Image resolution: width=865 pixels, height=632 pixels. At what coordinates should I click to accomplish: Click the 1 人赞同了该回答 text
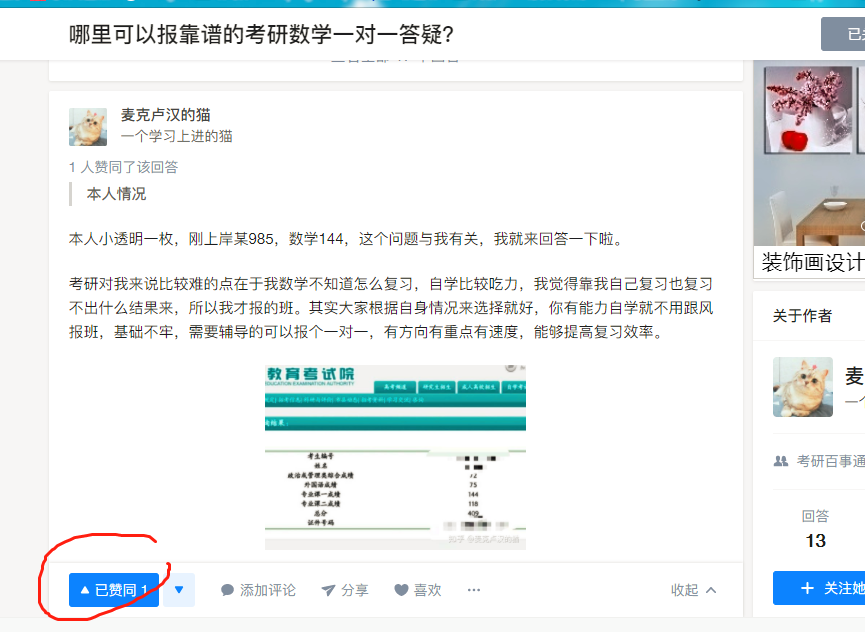click(x=124, y=167)
